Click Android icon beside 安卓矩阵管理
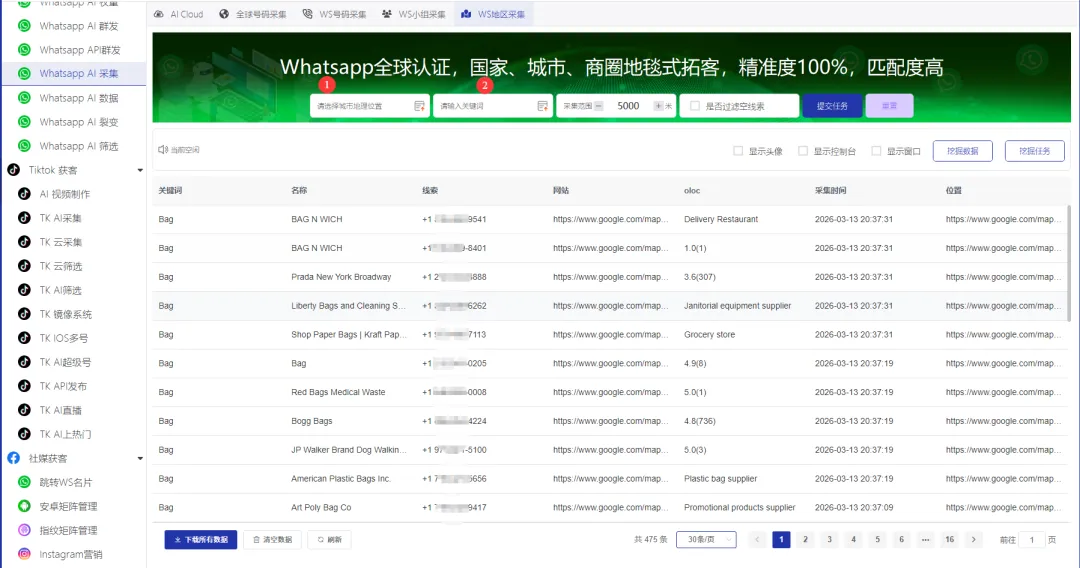The image size is (1080, 568). pyautogui.click(x=24, y=506)
